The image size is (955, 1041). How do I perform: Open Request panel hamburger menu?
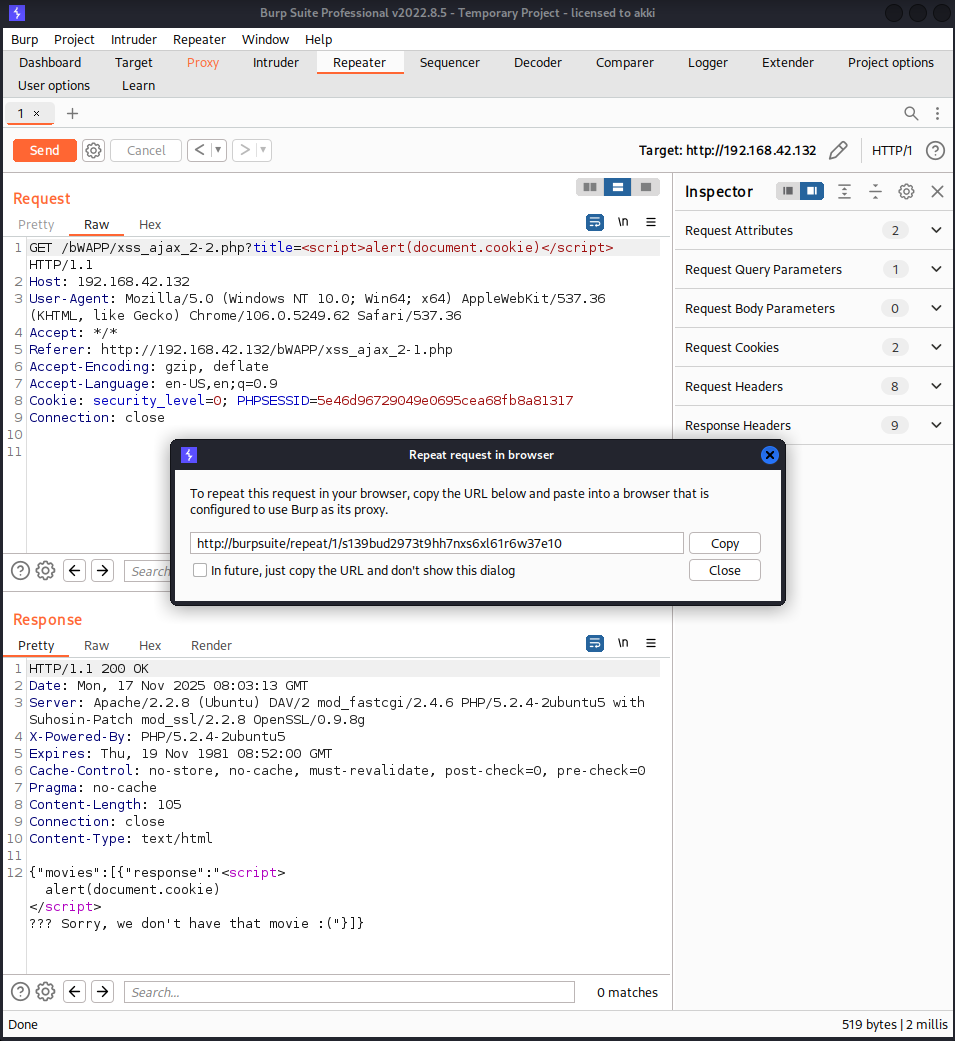point(651,222)
